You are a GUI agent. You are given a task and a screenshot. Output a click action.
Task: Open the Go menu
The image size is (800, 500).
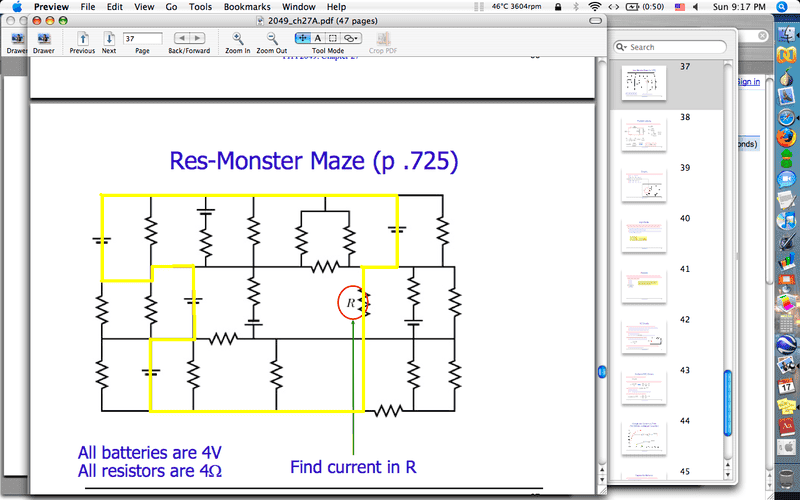tap(171, 7)
